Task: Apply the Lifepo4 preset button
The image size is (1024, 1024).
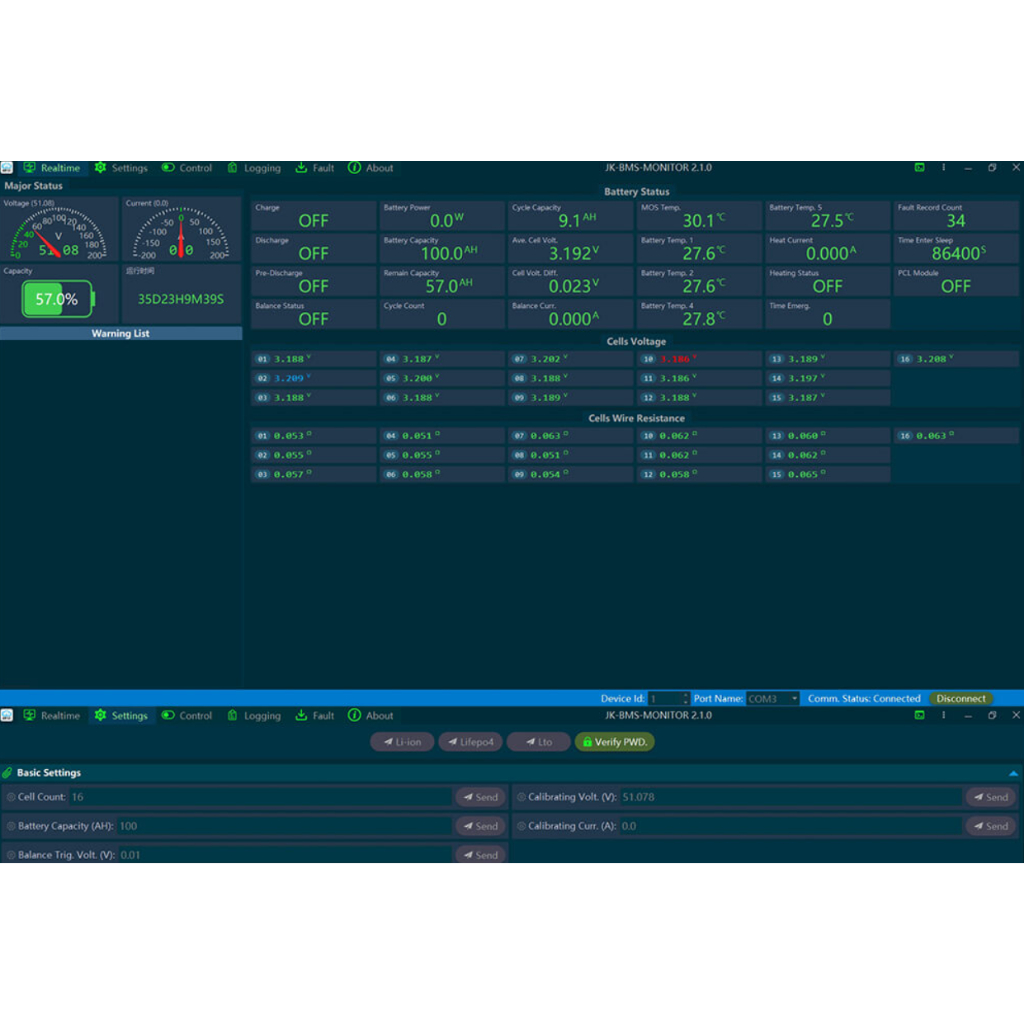Action: click(x=470, y=742)
